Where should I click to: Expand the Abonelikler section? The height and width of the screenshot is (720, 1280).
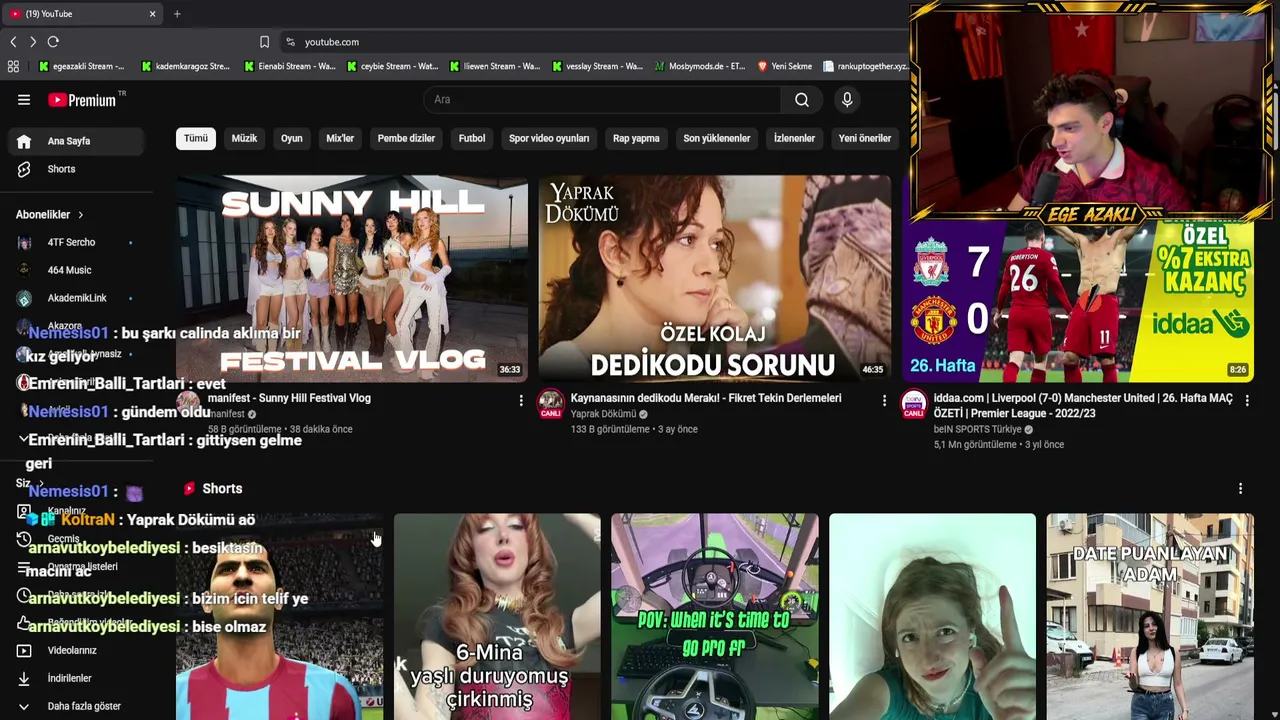coord(50,215)
